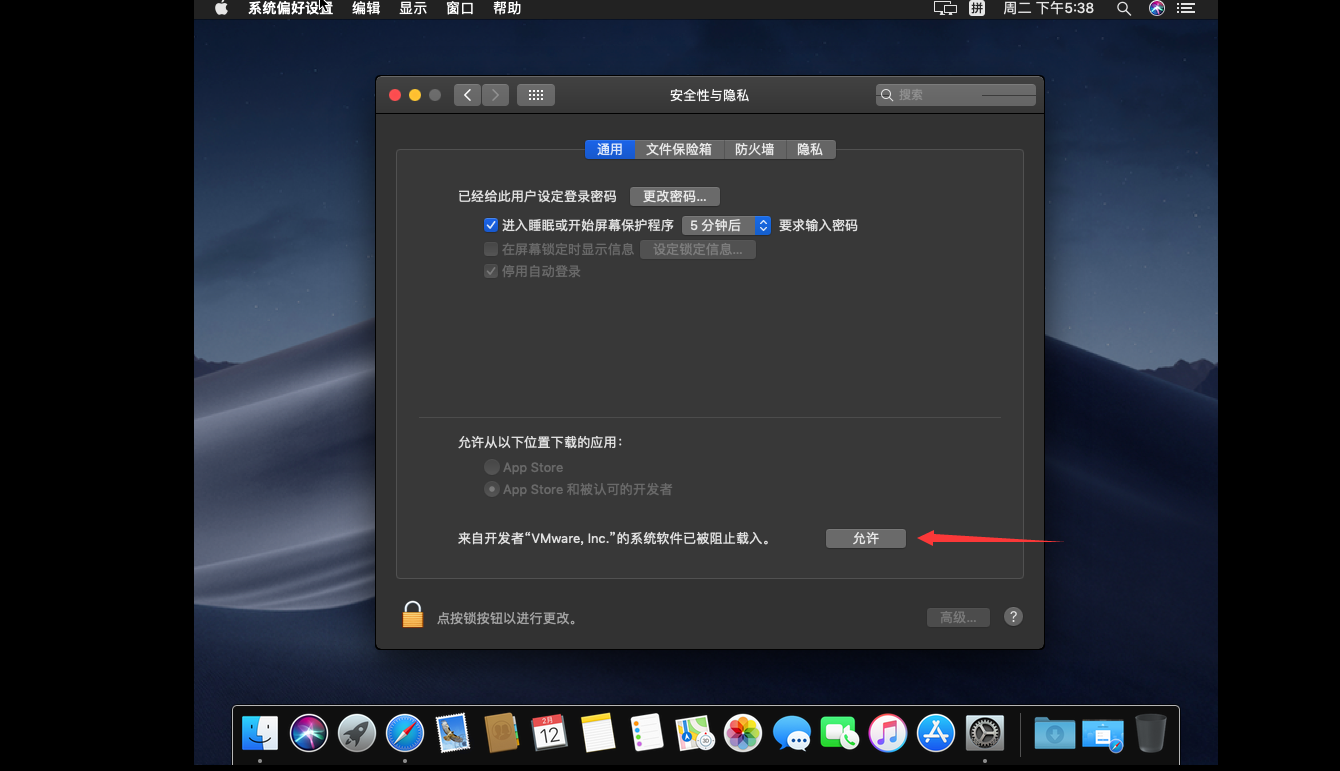Open help with the question mark button

click(x=1013, y=616)
